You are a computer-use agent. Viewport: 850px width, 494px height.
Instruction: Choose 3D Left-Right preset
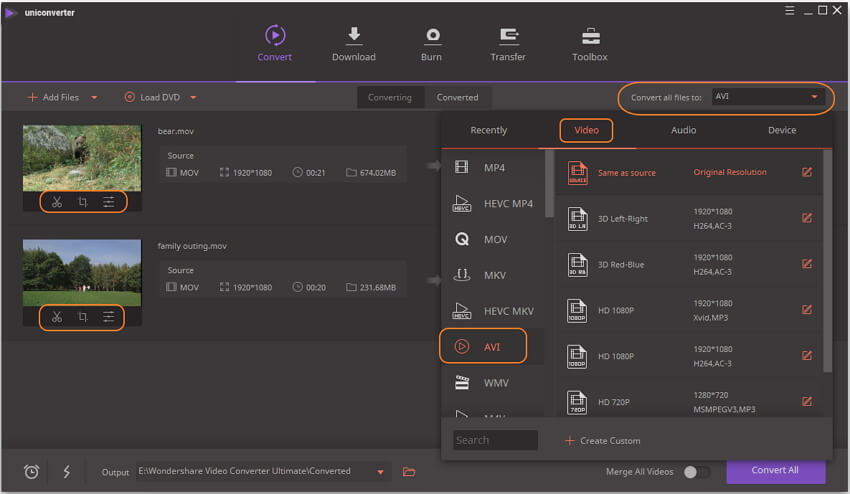click(x=688, y=219)
